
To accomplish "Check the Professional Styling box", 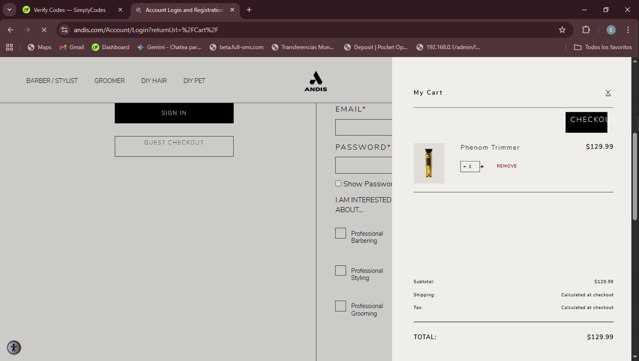I will [340, 271].
